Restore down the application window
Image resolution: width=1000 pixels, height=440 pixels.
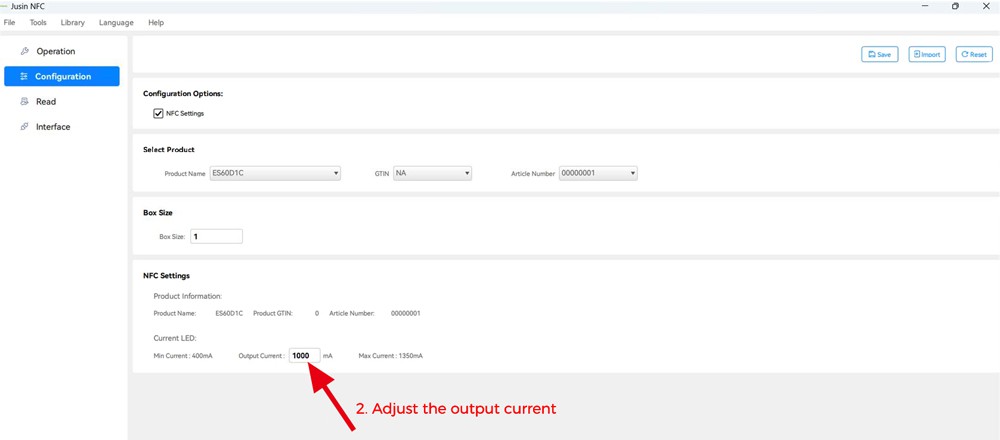(x=955, y=6)
